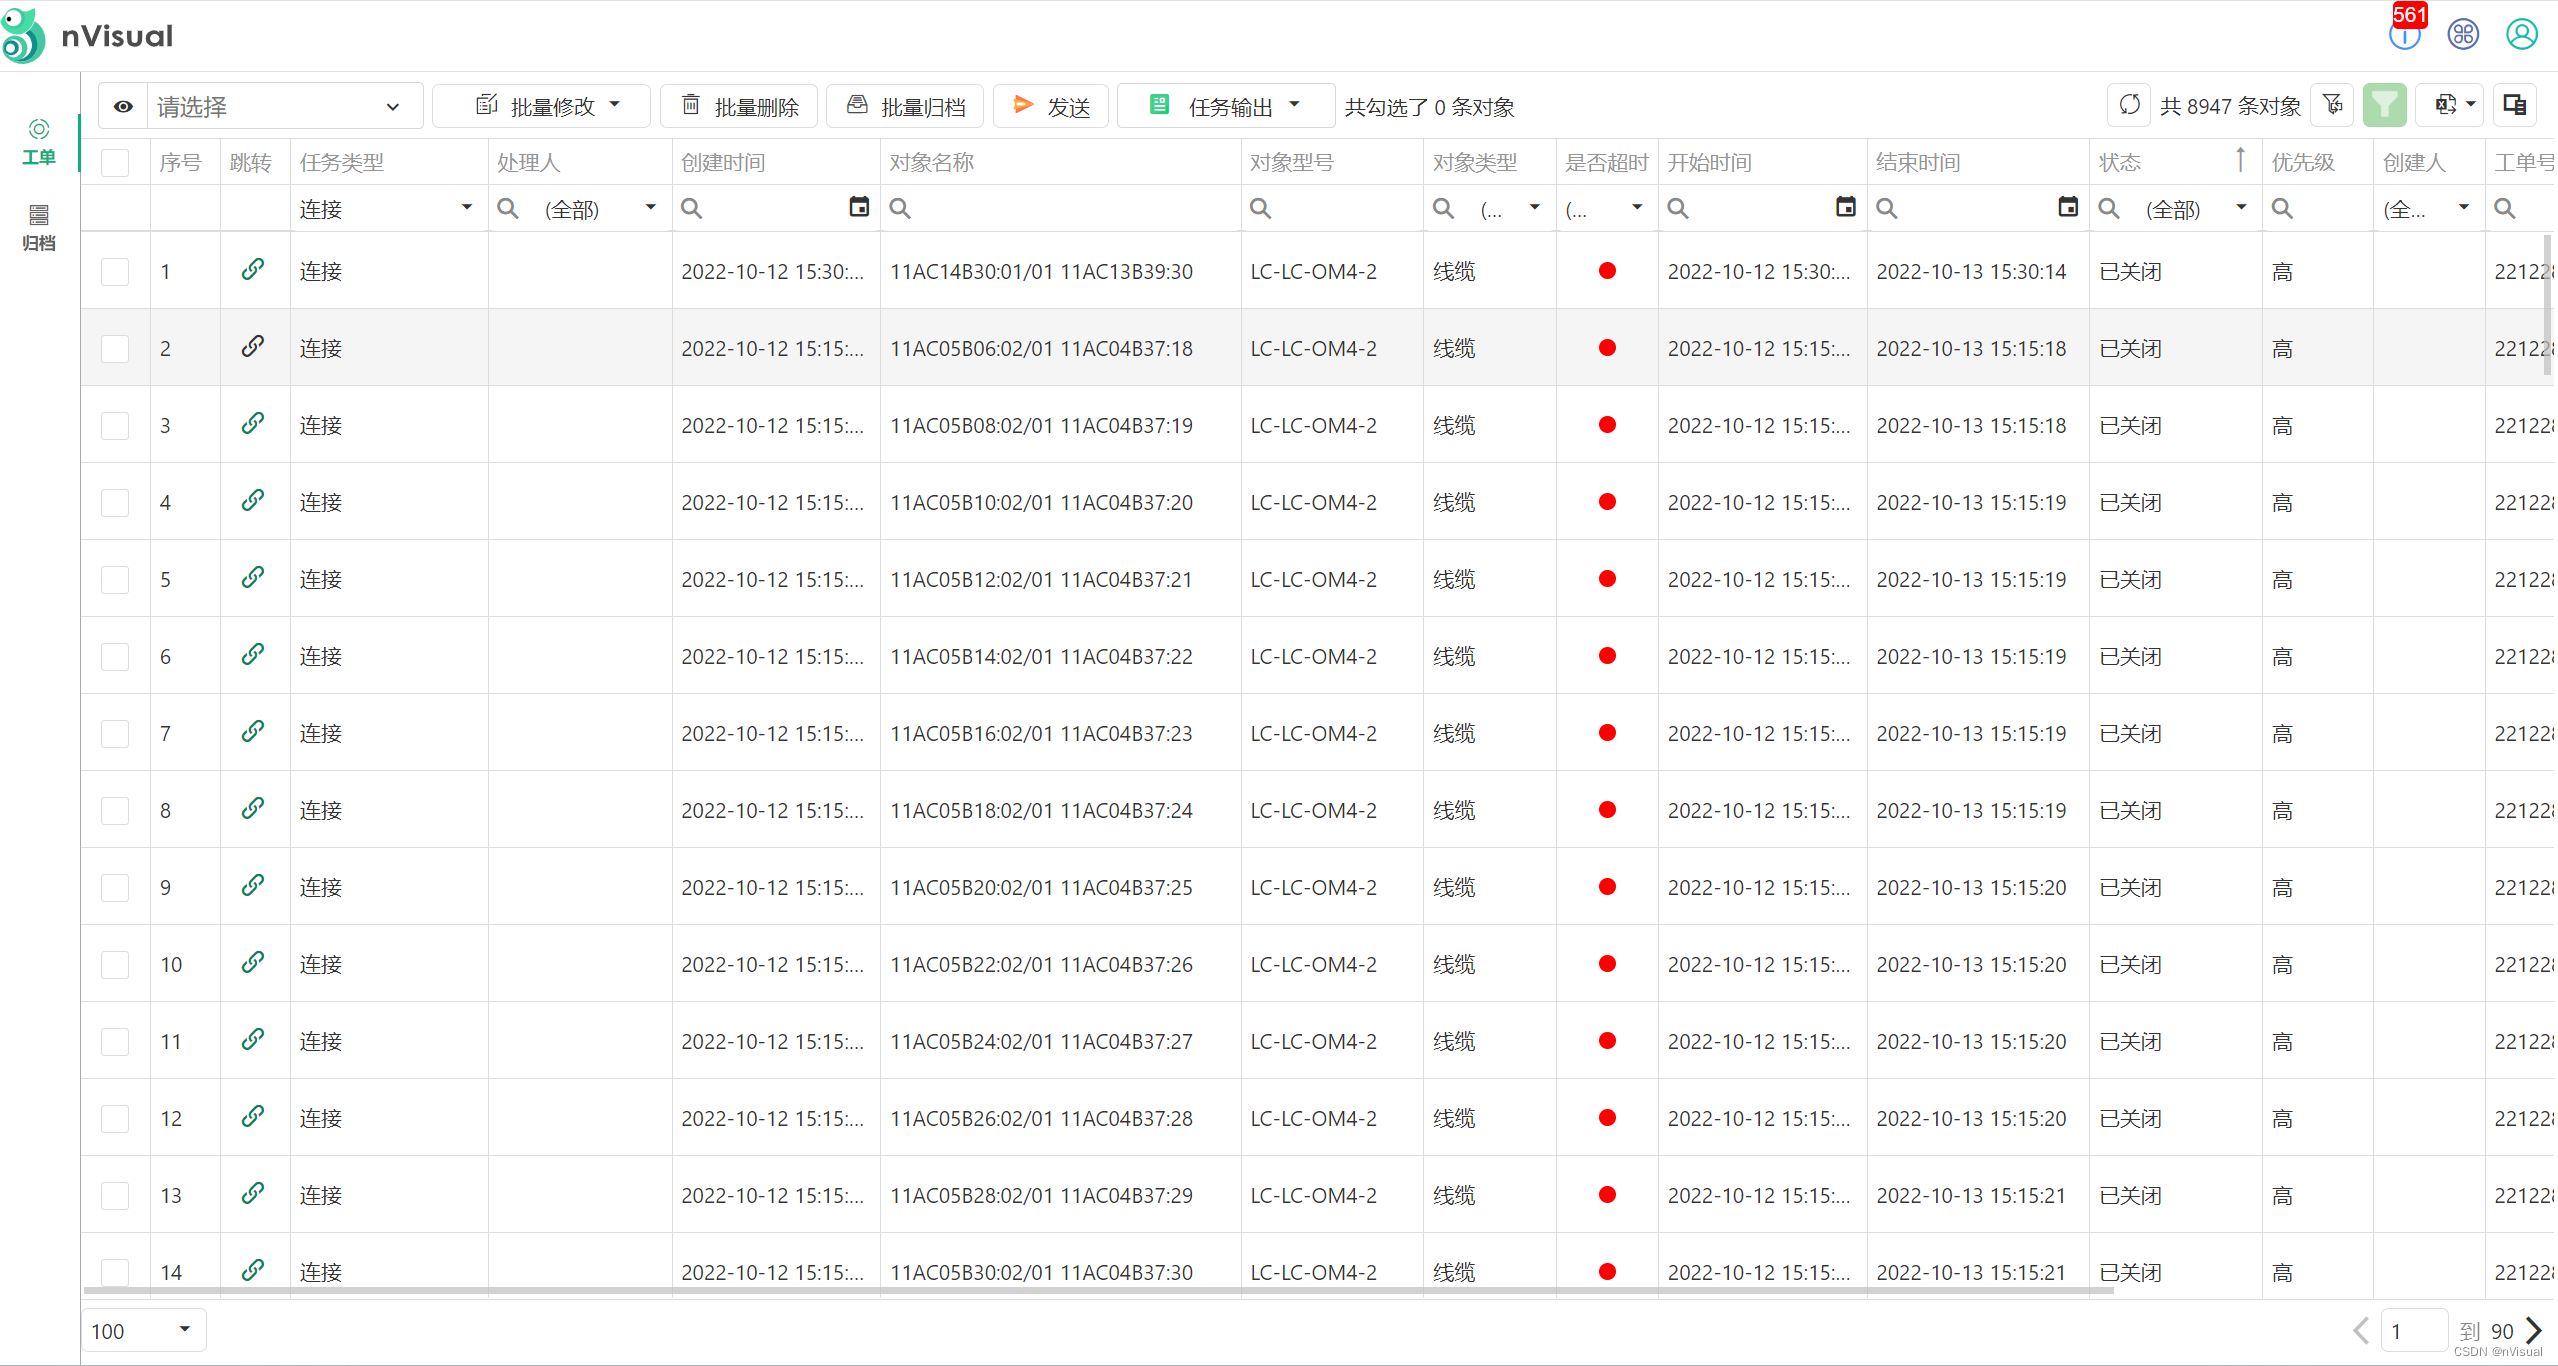Open the page size 100 dropdown

143,1330
